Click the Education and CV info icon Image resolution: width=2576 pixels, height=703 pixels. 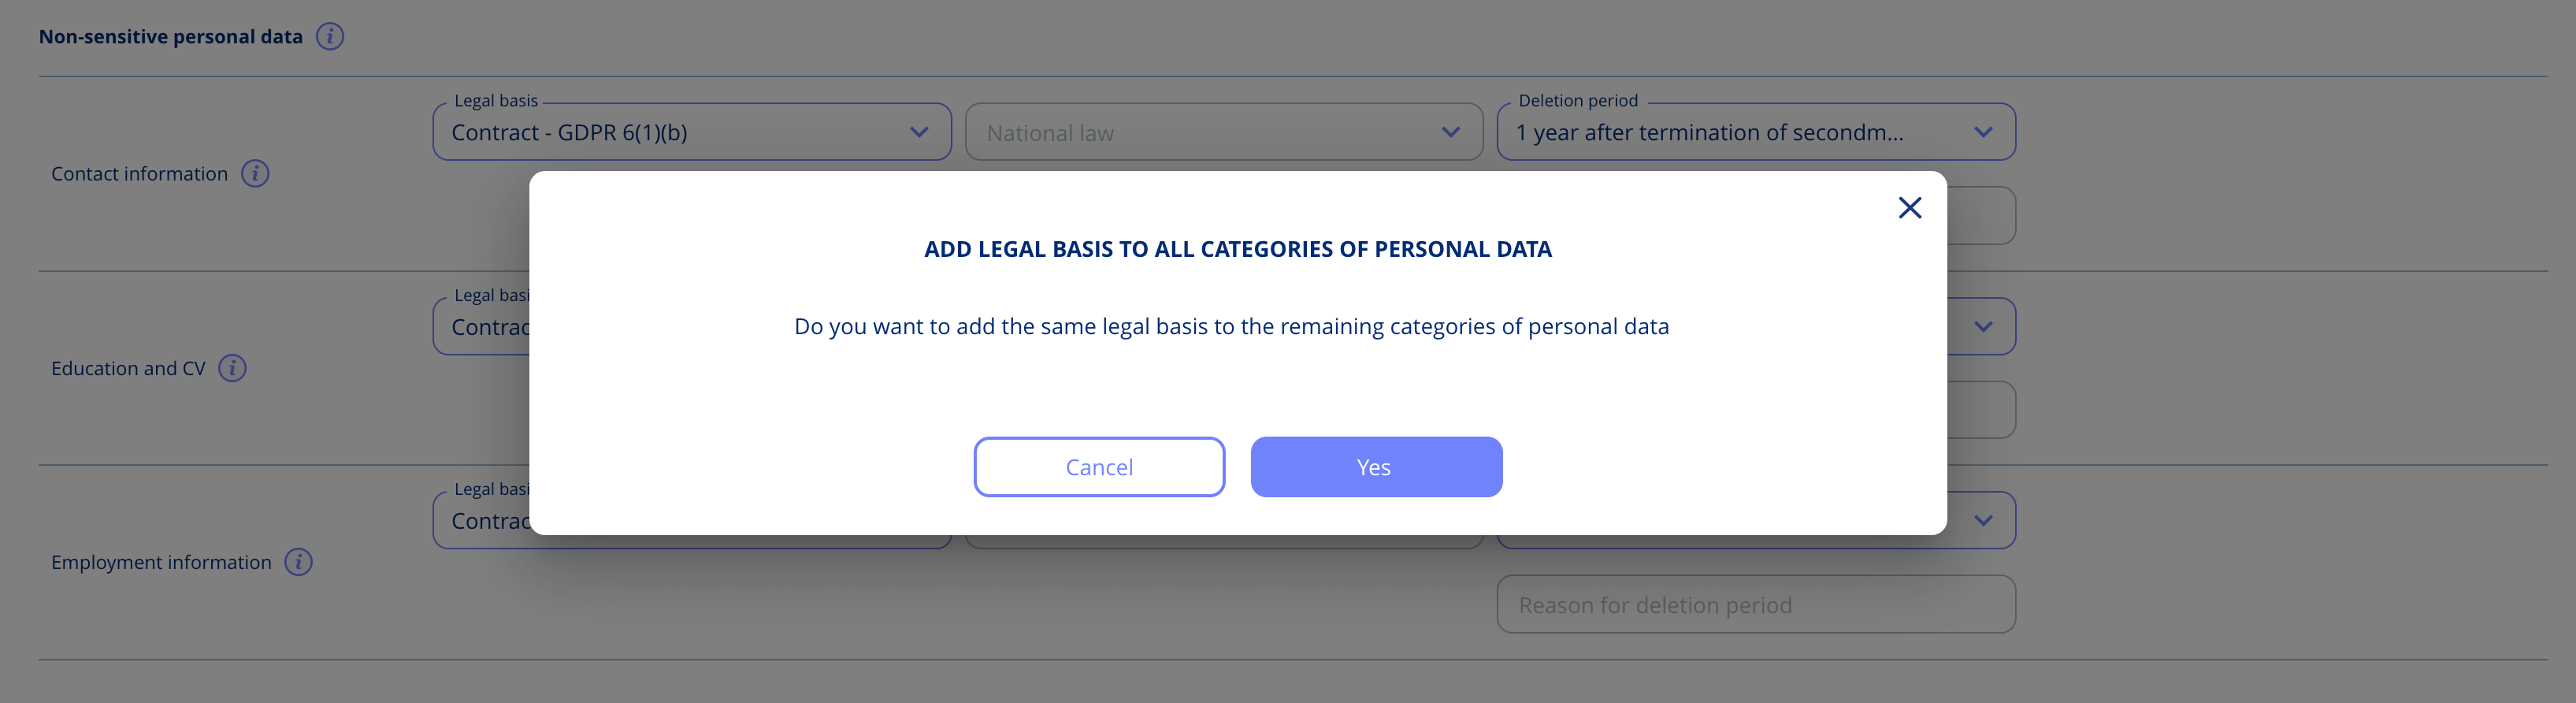click(x=232, y=368)
